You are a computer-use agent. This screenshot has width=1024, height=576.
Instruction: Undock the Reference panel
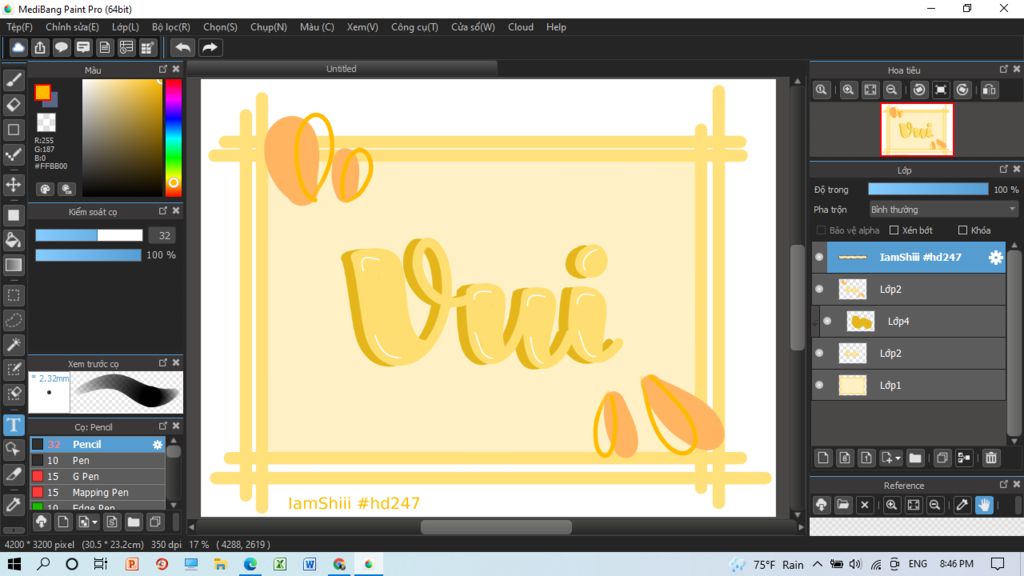[x=1003, y=485]
